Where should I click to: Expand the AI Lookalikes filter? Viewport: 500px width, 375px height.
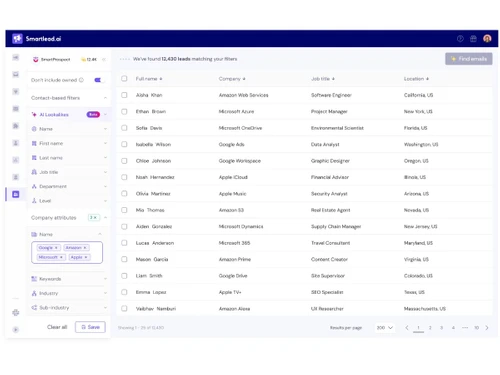(x=105, y=114)
